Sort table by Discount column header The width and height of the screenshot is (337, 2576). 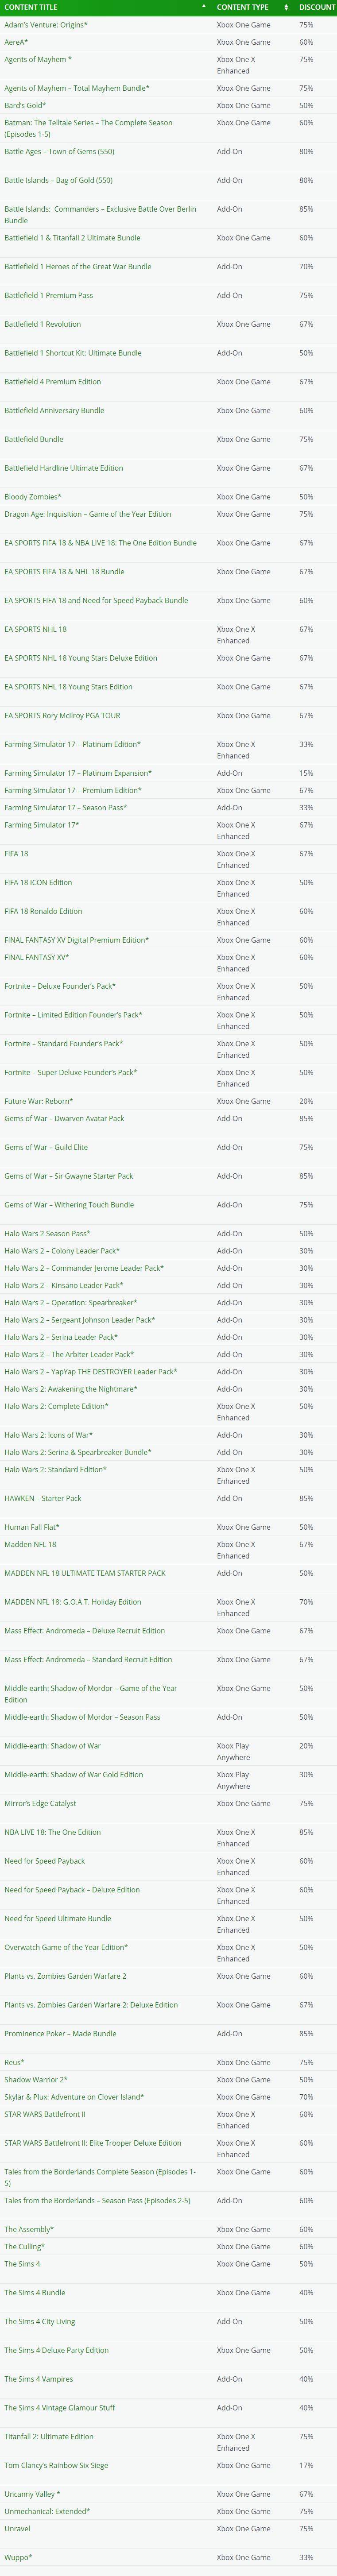click(316, 7)
